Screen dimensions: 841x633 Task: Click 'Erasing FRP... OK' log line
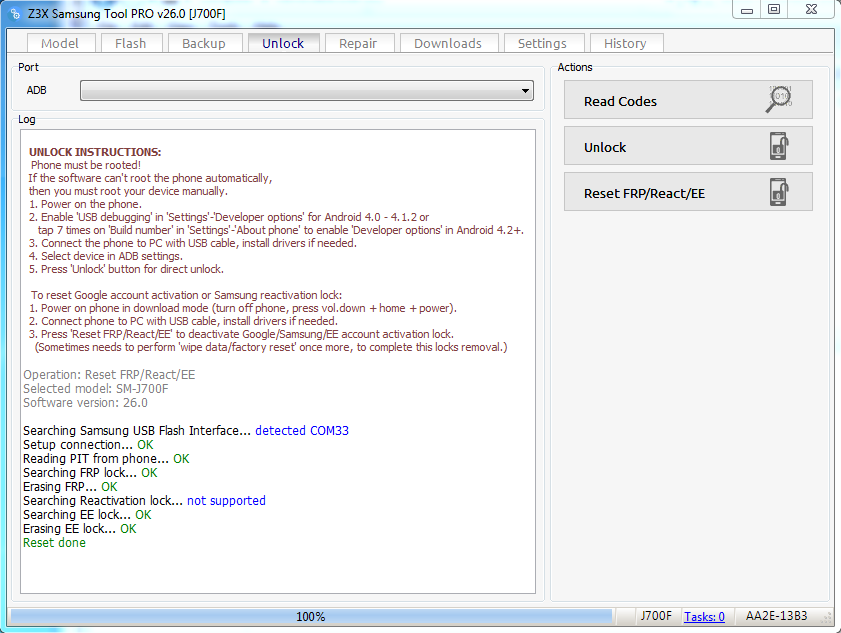coord(70,487)
